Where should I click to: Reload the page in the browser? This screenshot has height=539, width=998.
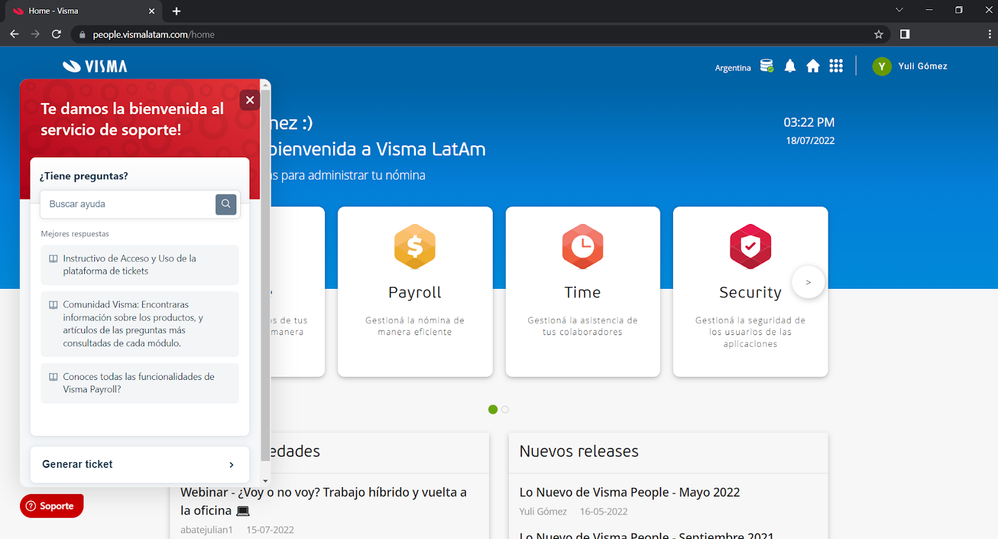pyautogui.click(x=56, y=34)
